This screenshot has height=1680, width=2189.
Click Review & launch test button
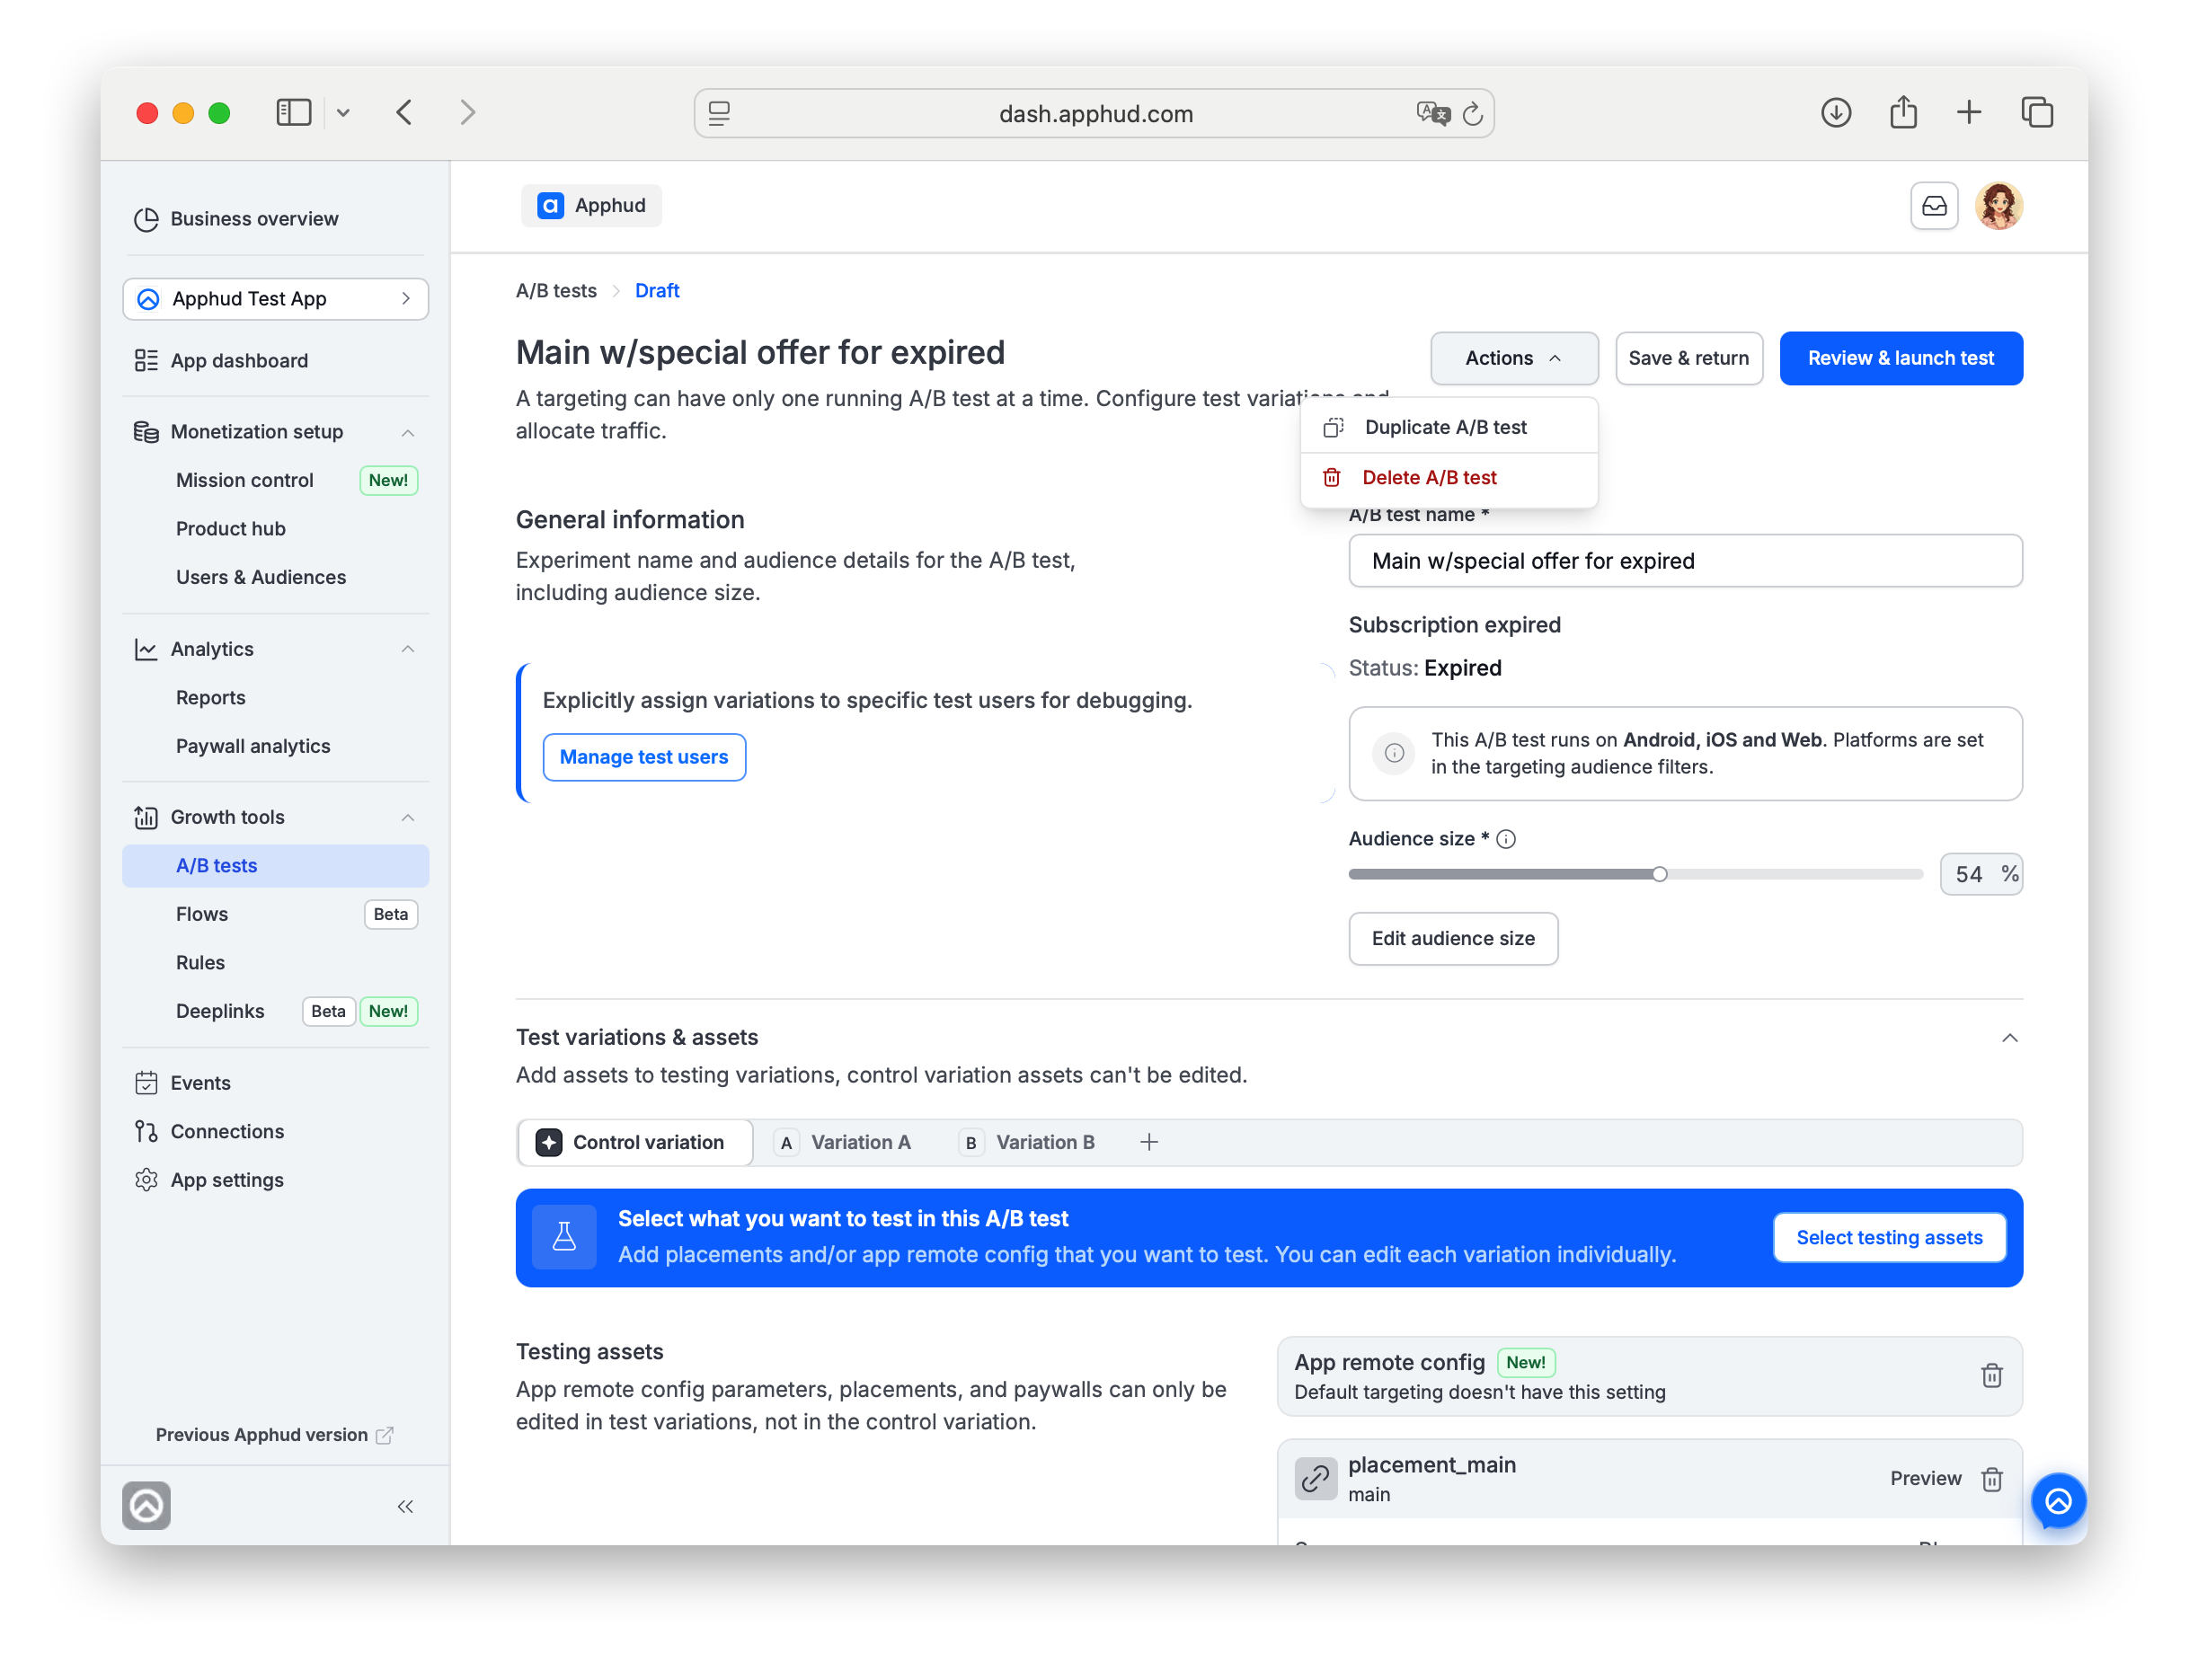pyautogui.click(x=1900, y=358)
